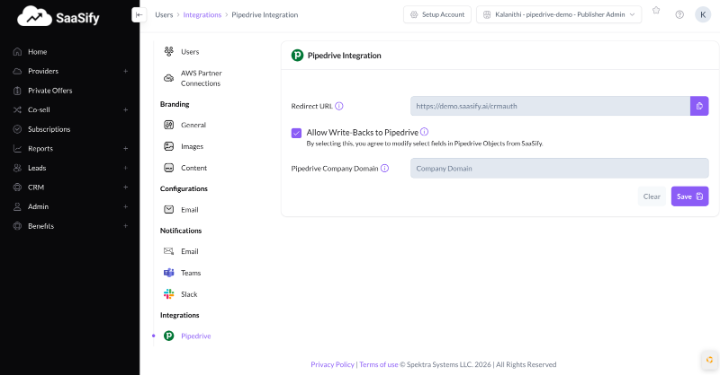Open Users in settings sidebar
720x375 pixels.
pos(190,52)
